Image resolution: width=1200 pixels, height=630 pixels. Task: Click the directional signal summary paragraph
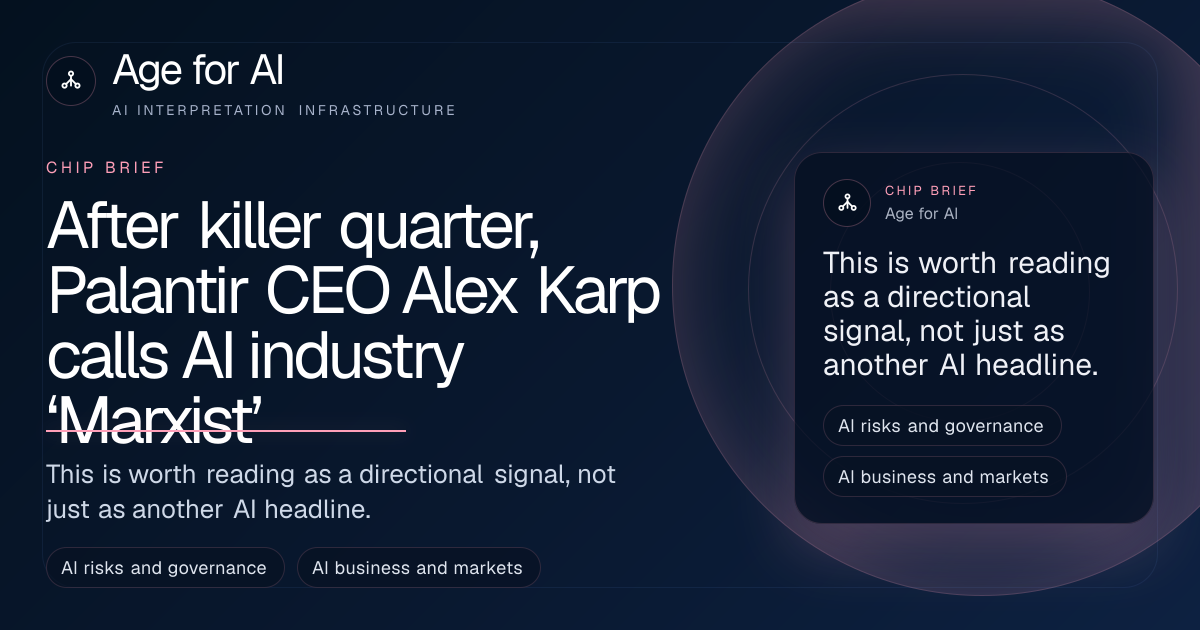(331, 491)
